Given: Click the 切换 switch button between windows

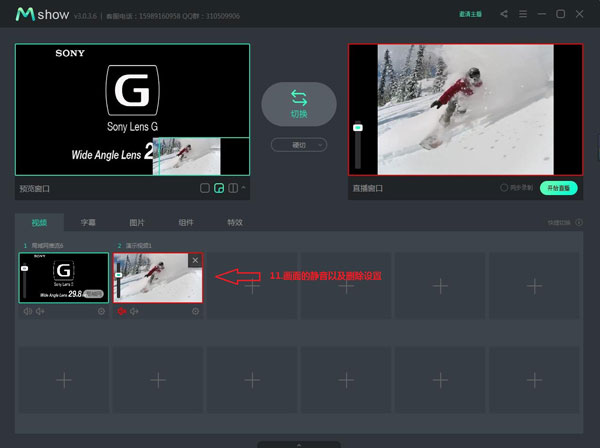Looking at the screenshot, I should pos(299,104).
